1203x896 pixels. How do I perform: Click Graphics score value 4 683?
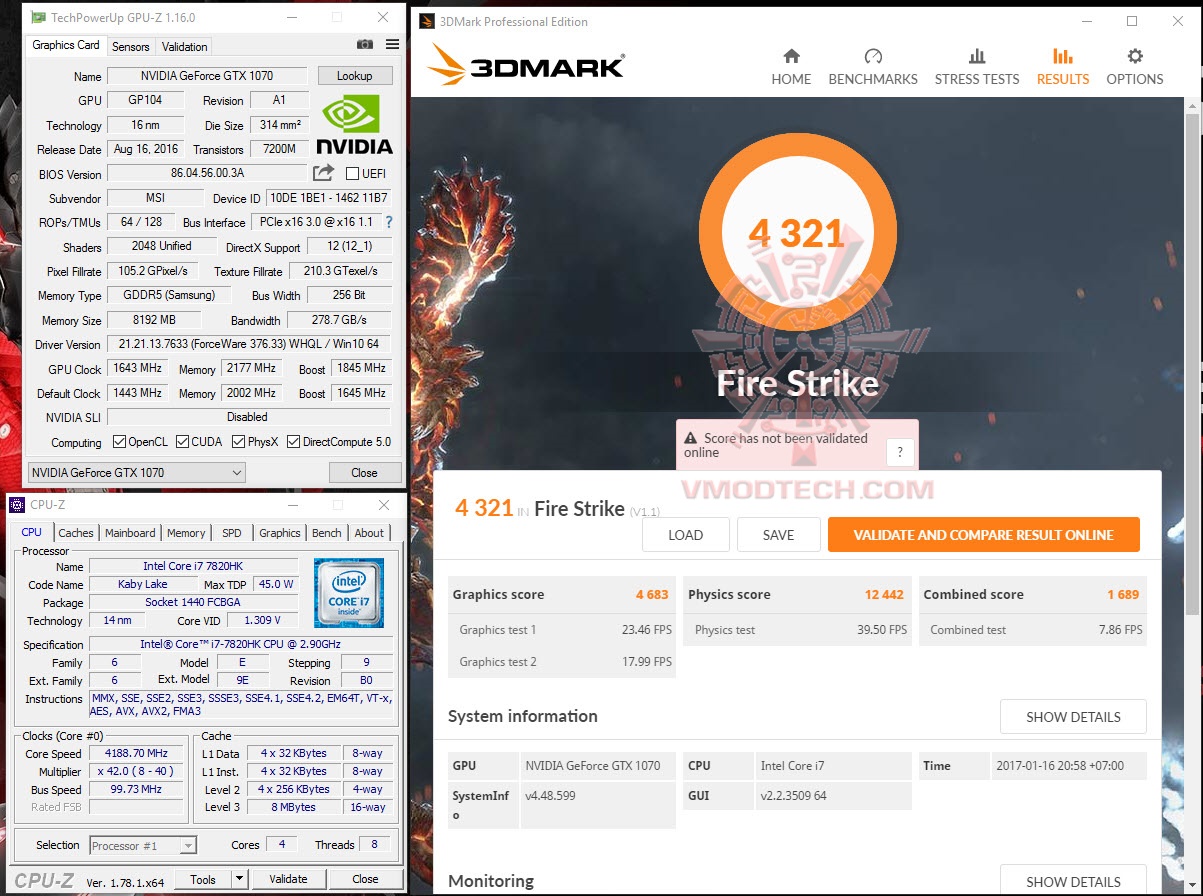652,594
